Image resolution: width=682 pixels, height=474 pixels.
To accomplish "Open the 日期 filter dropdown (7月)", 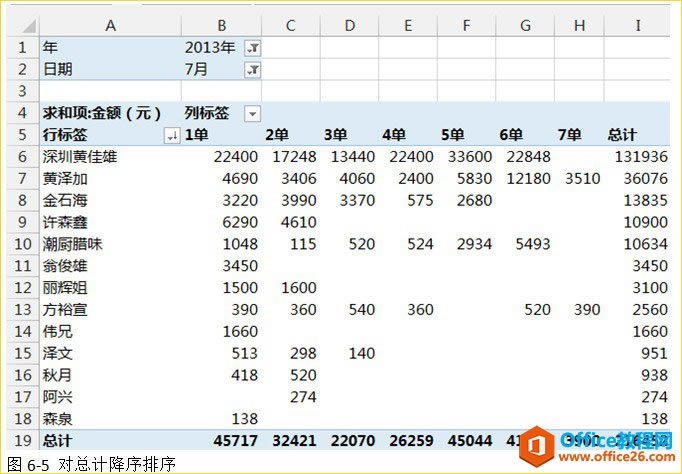I will click(x=253, y=70).
